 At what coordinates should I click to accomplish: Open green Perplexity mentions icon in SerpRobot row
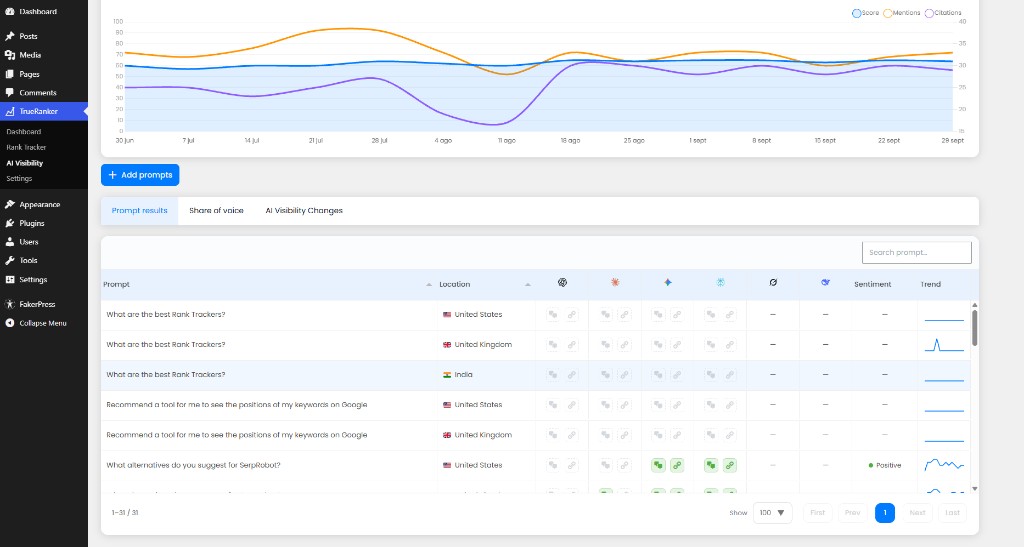click(x=711, y=465)
